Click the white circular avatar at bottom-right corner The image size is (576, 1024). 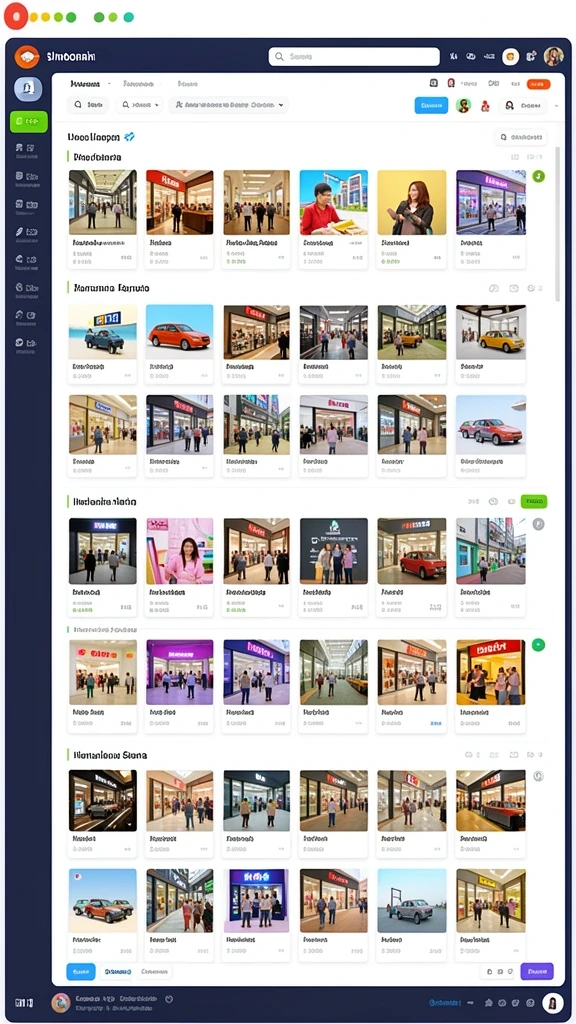(552, 1002)
